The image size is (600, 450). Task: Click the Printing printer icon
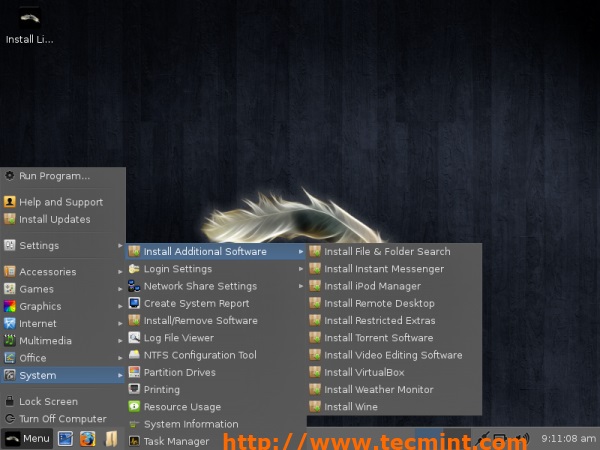pos(134,389)
